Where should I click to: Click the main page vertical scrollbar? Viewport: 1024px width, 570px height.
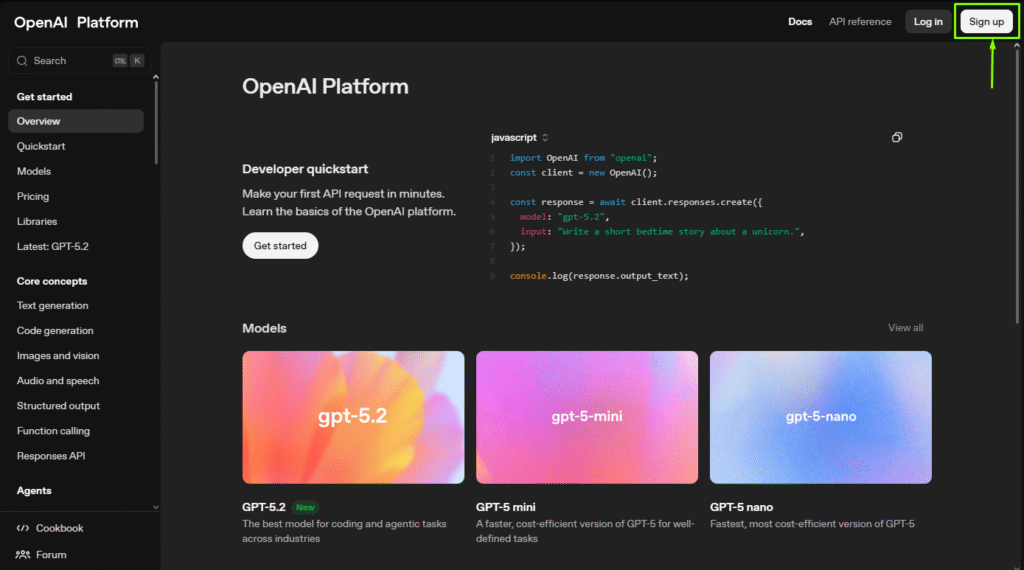tap(1017, 186)
